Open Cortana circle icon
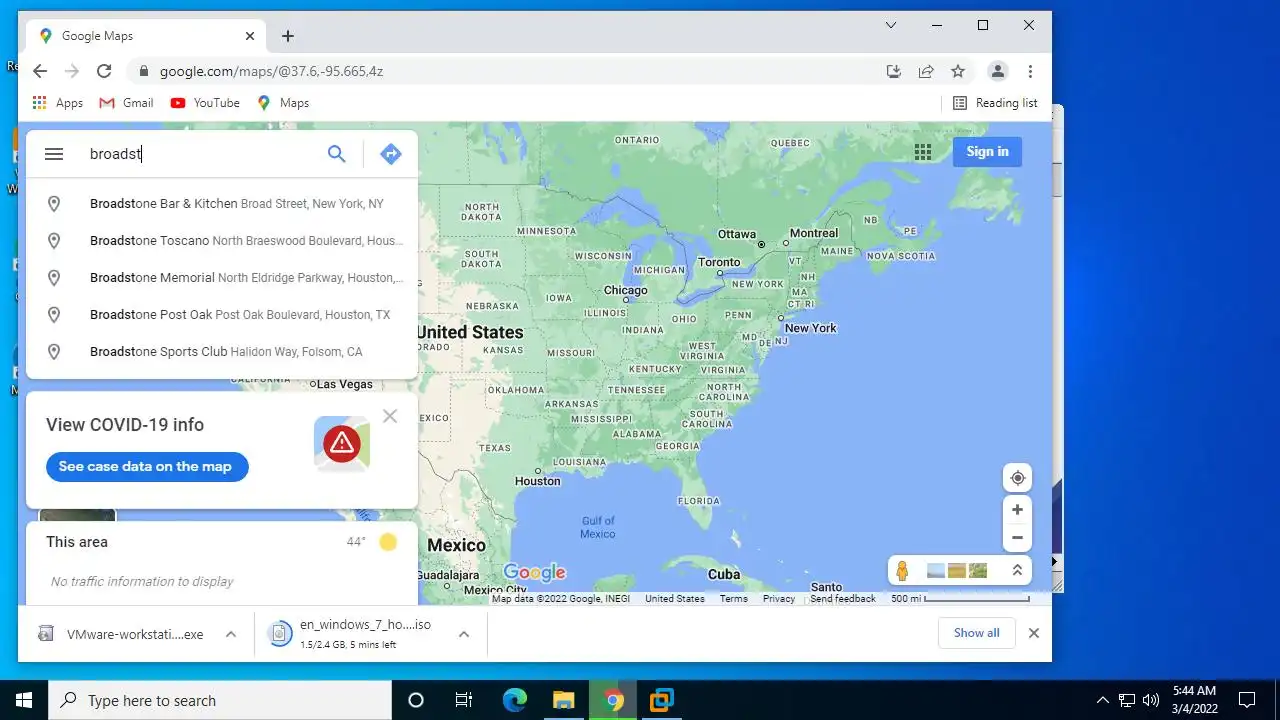 [x=416, y=700]
